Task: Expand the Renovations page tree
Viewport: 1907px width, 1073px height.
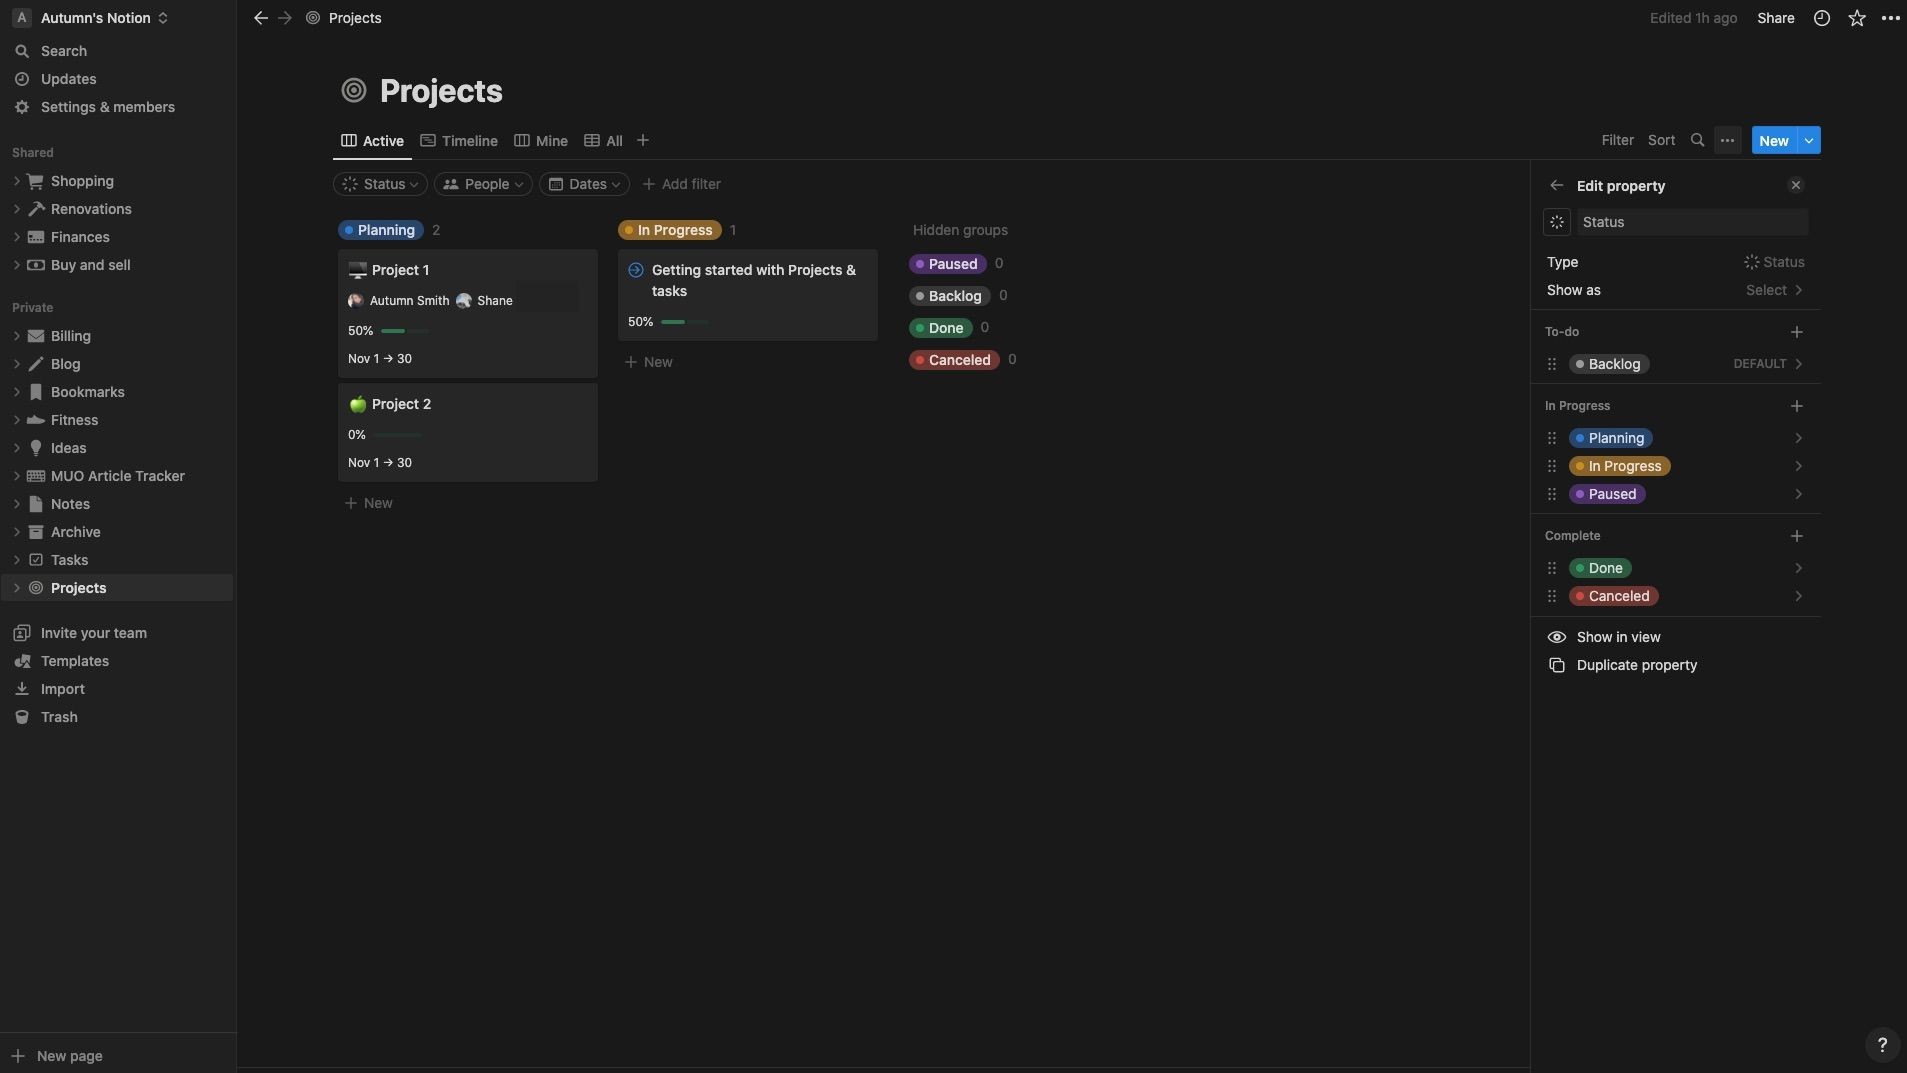Action: pos(16,209)
